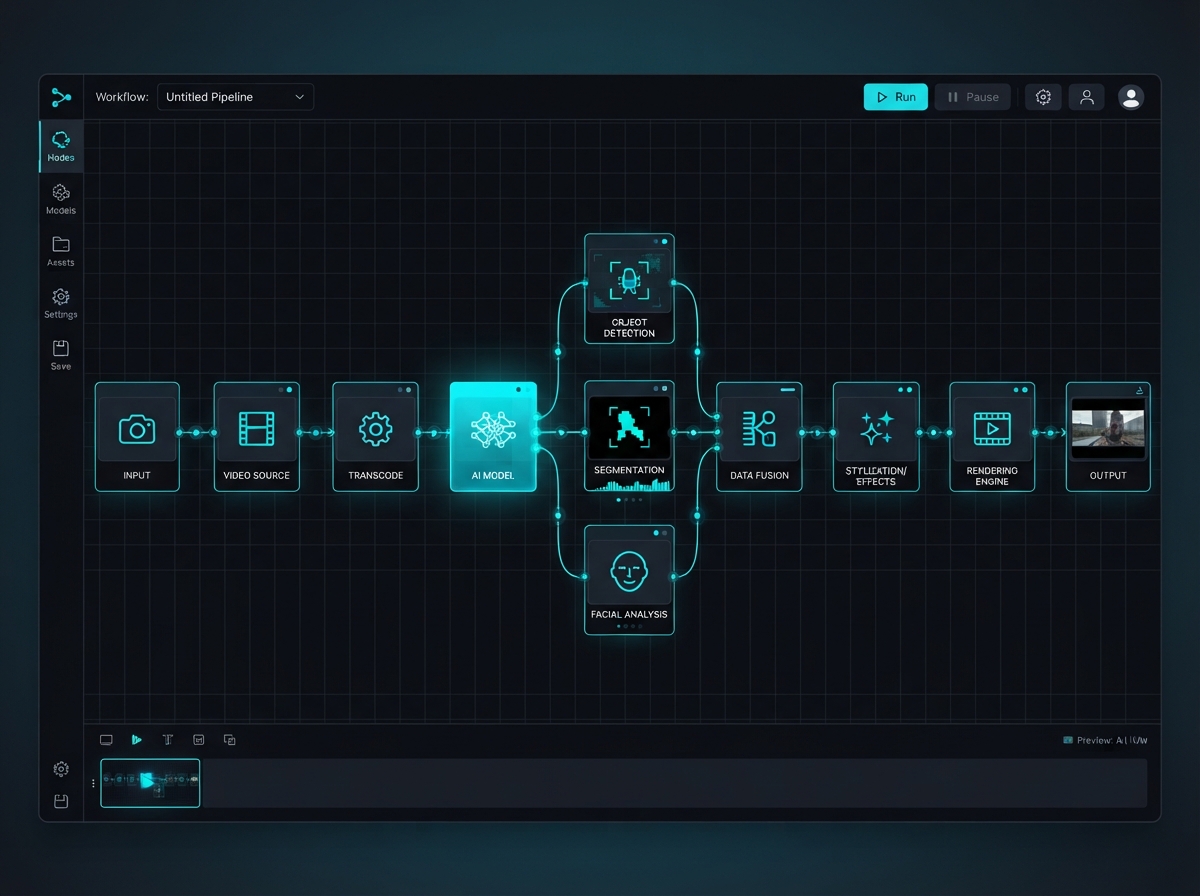
Task: Click the timeline clip thumbnail
Action: point(150,783)
